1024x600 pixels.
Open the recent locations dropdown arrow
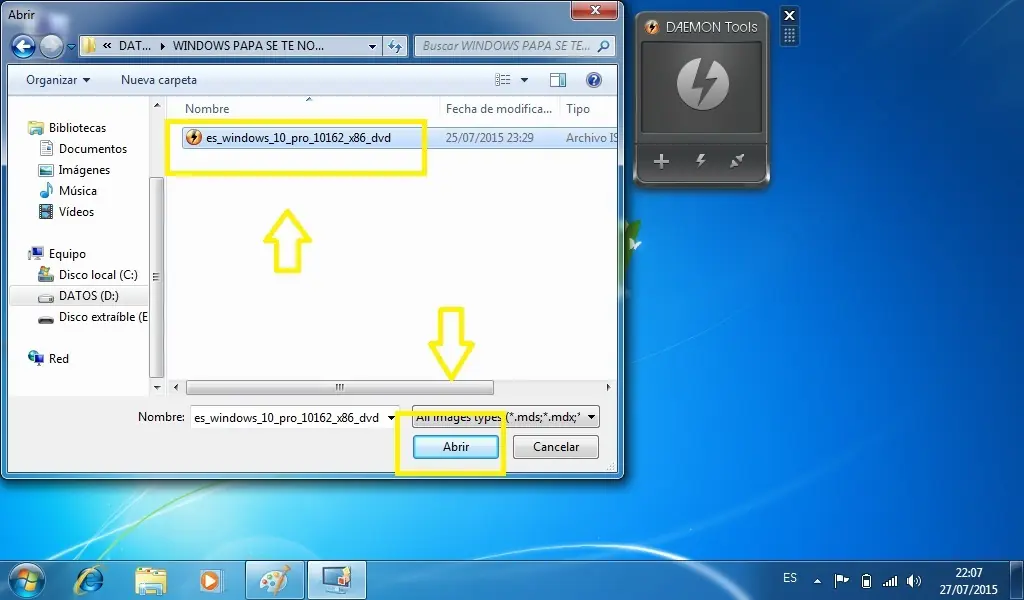[71, 47]
